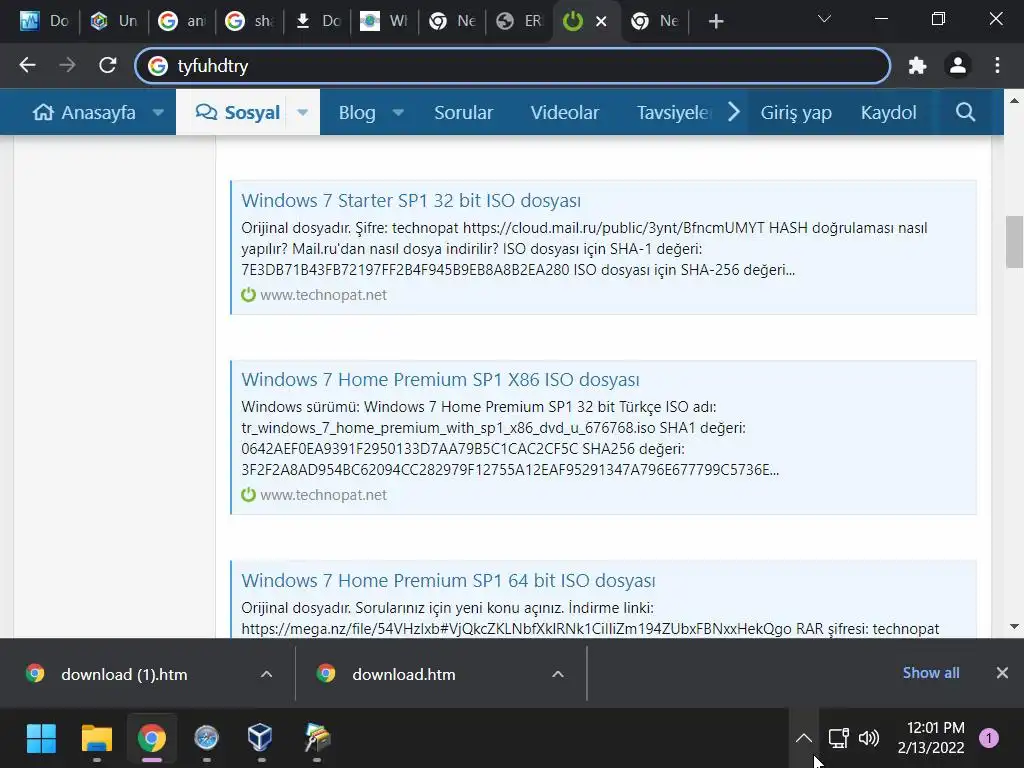Open the clock showing 12:01 PM
This screenshot has height=768, width=1024.
[x=931, y=738]
